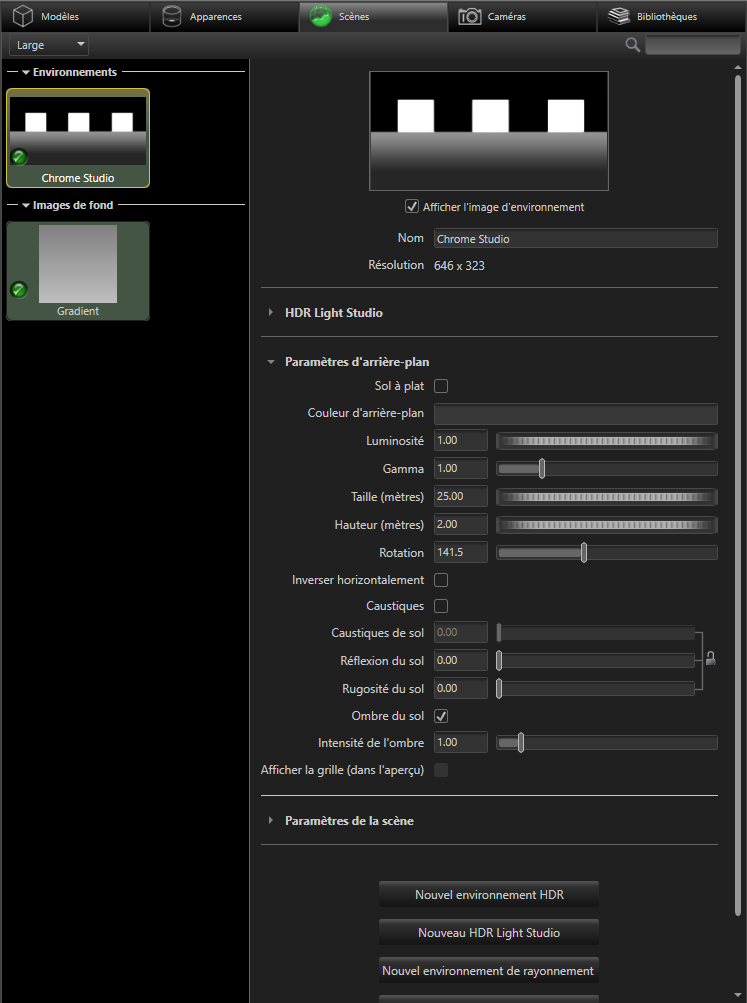Switch to the Apparences tab
Screen dimensions: 747x1003
(x=224, y=17)
